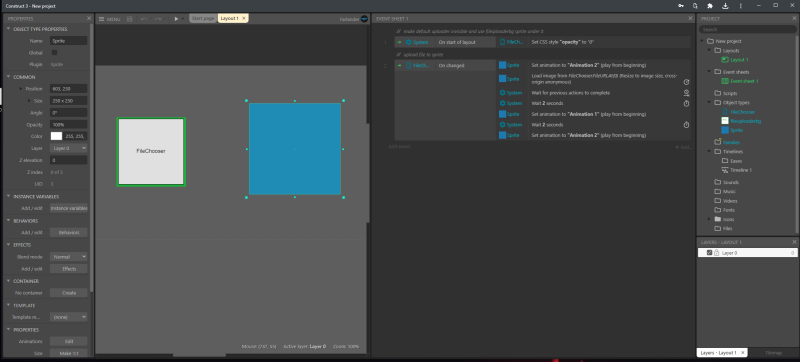Click the Z elevation input field
The image size is (800, 362).
pyautogui.click(x=68, y=160)
